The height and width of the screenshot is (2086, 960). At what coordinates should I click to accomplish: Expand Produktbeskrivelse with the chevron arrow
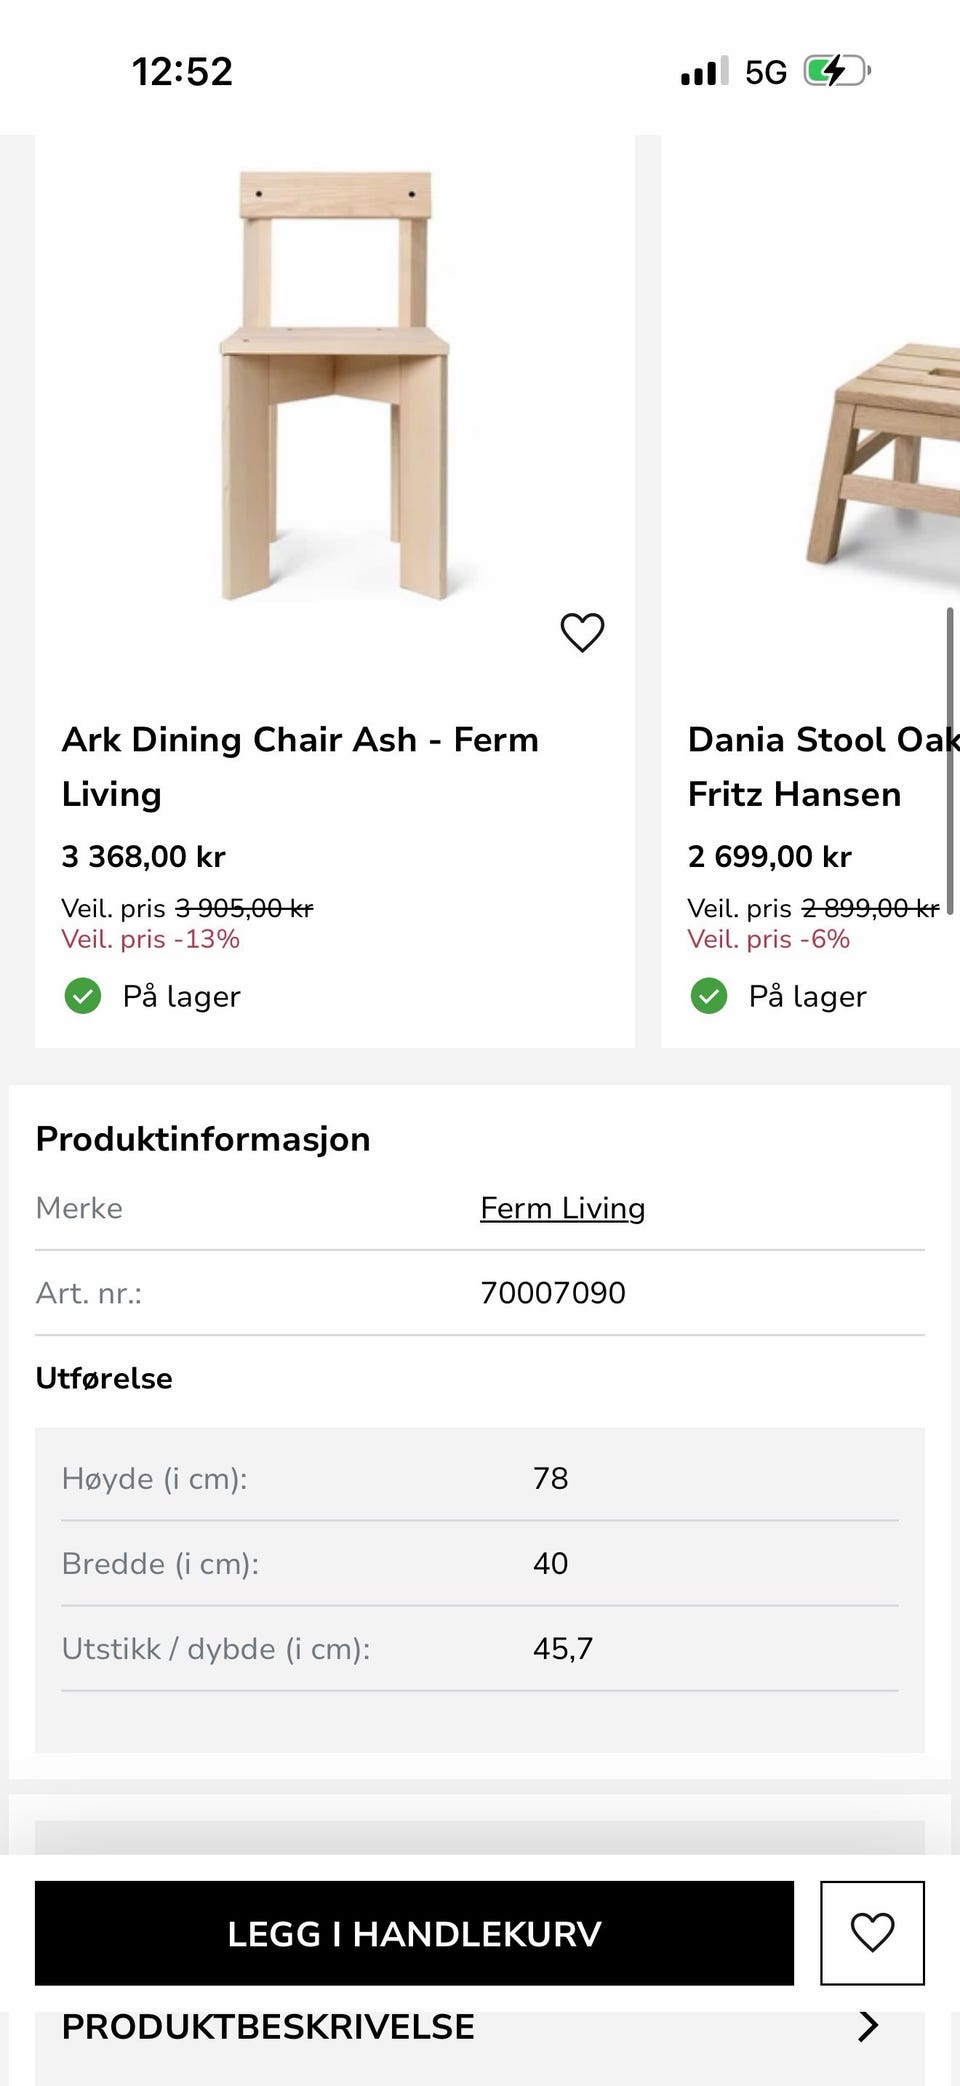(868, 2025)
